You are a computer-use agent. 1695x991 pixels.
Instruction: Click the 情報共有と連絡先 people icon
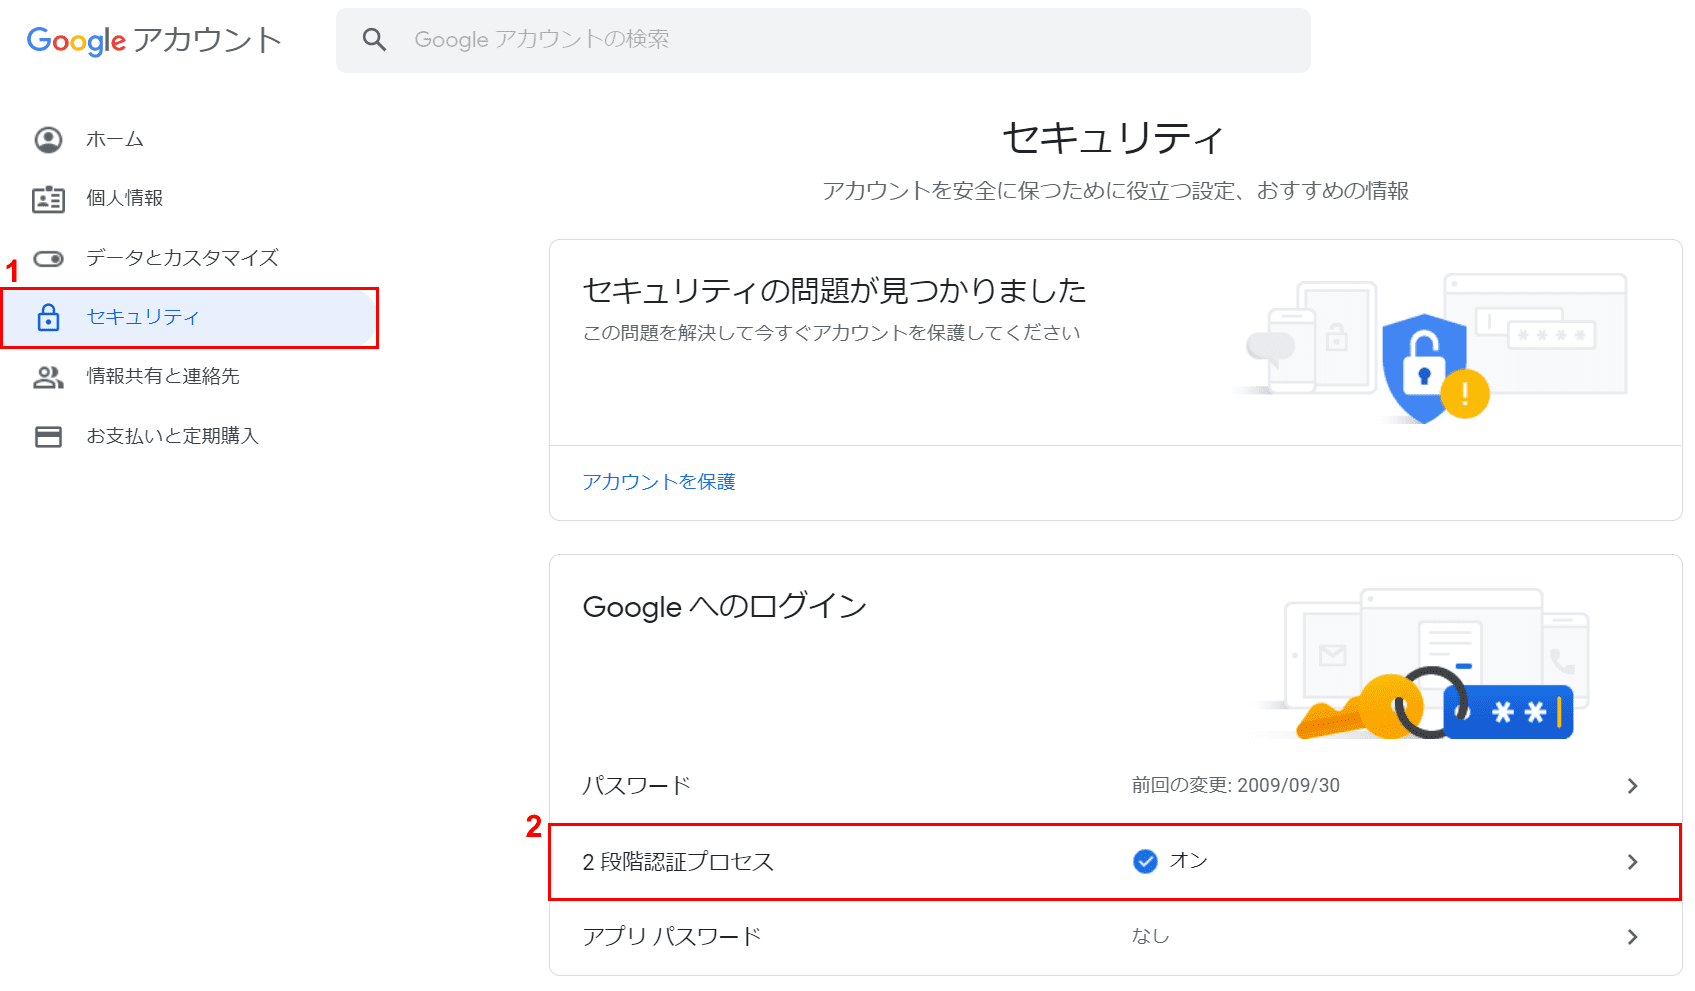tap(48, 377)
